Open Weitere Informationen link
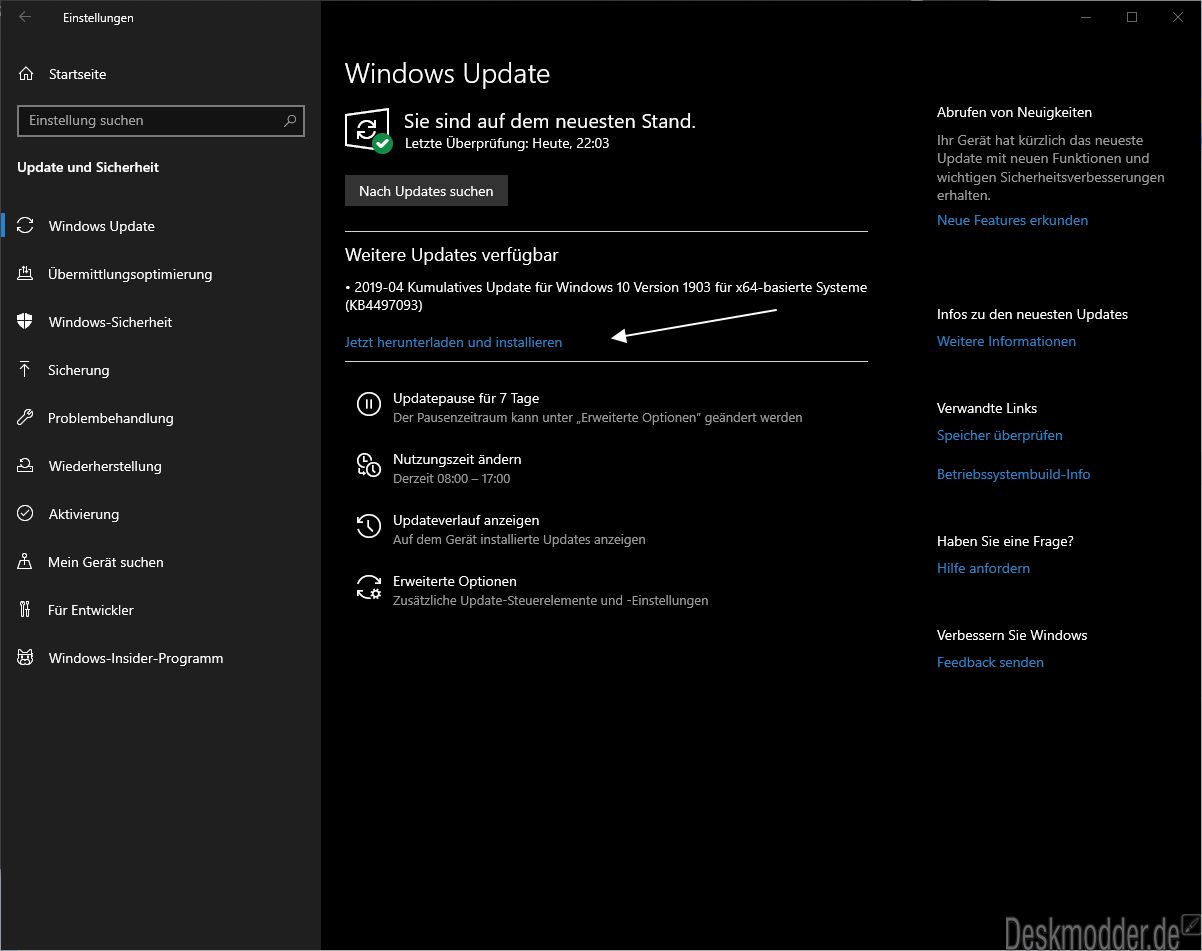The image size is (1202, 951). 1006,341
